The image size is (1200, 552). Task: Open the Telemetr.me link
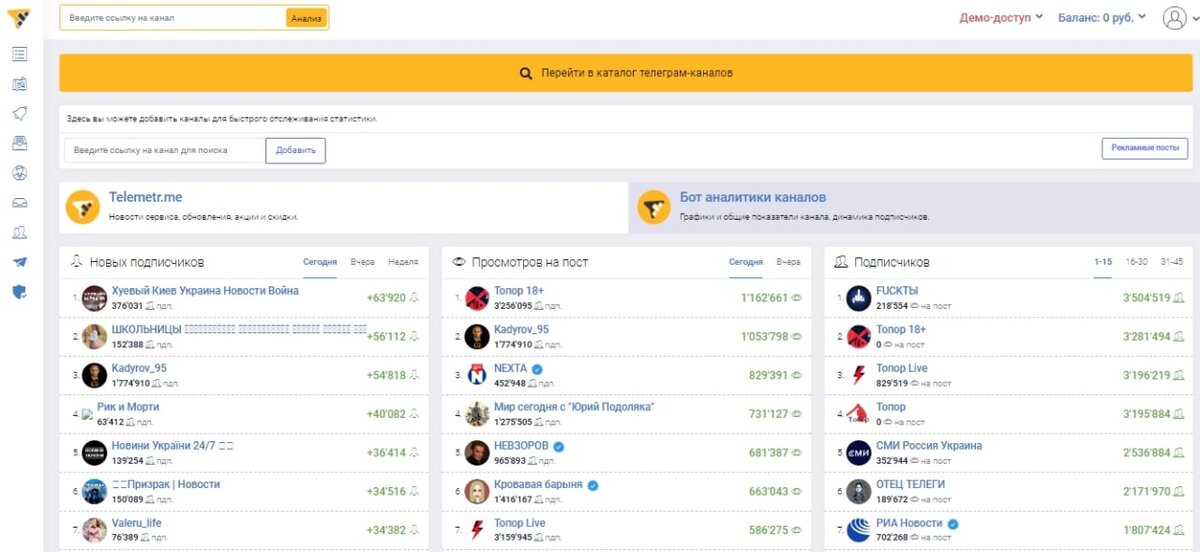[145, 198]
